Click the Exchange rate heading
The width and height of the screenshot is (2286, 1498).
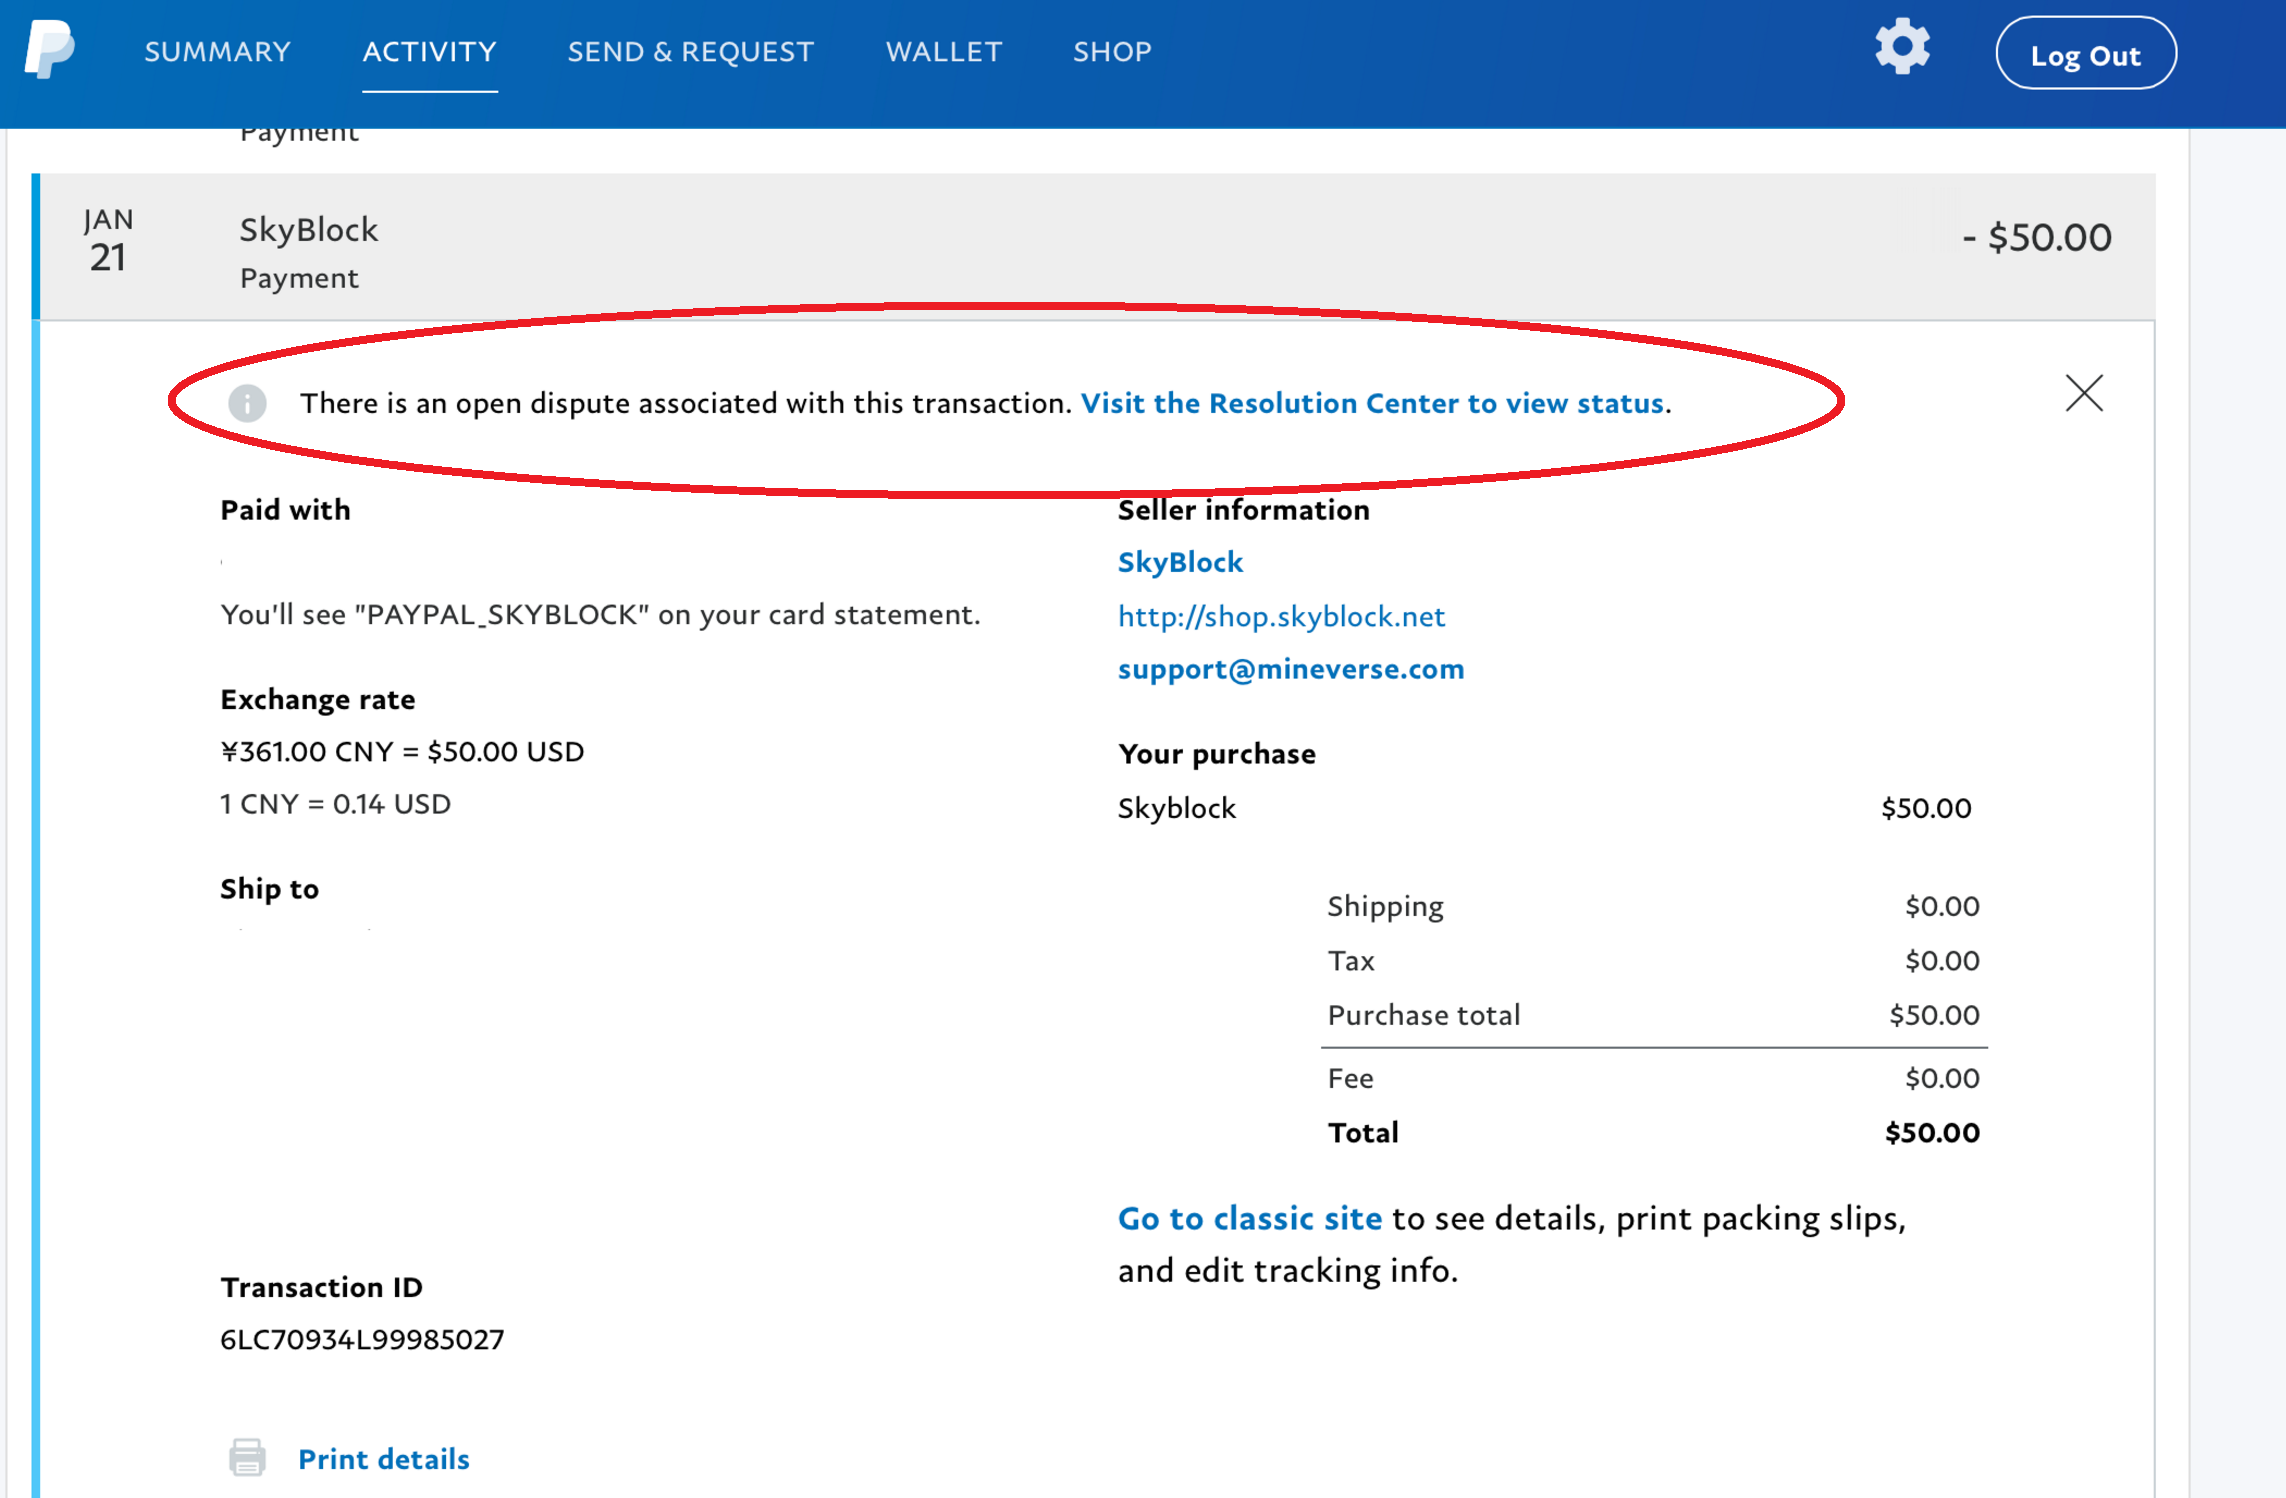coord(317,699)
